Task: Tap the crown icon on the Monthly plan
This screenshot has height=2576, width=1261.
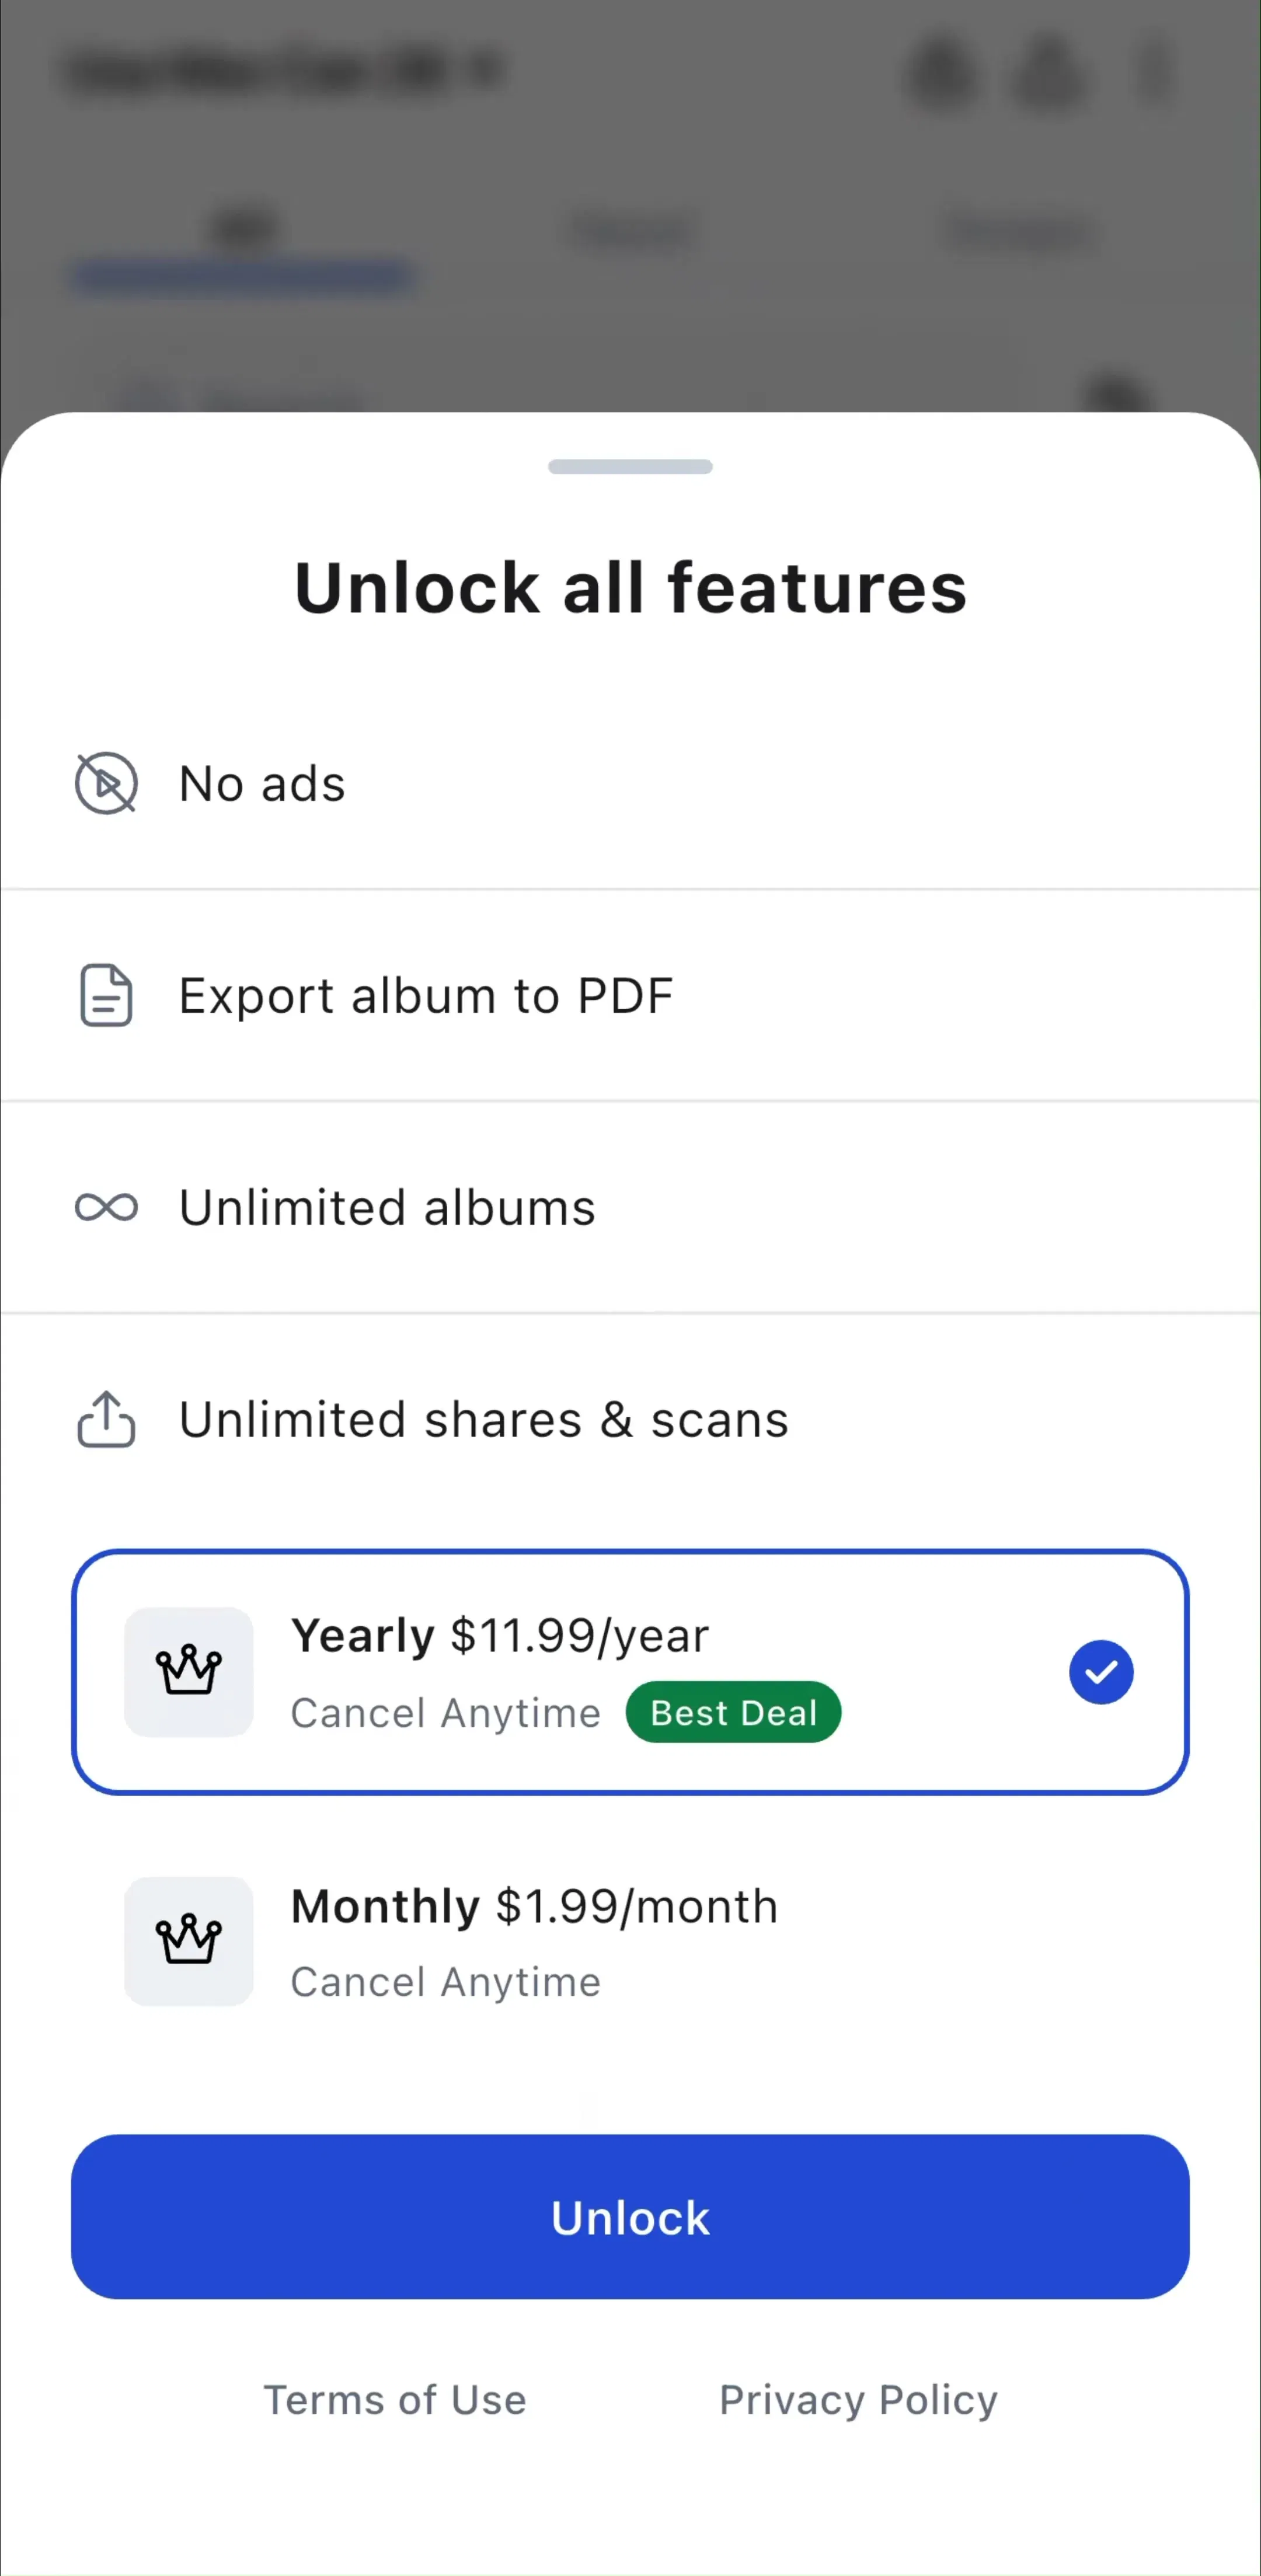Action: (x=188, y=1941)
